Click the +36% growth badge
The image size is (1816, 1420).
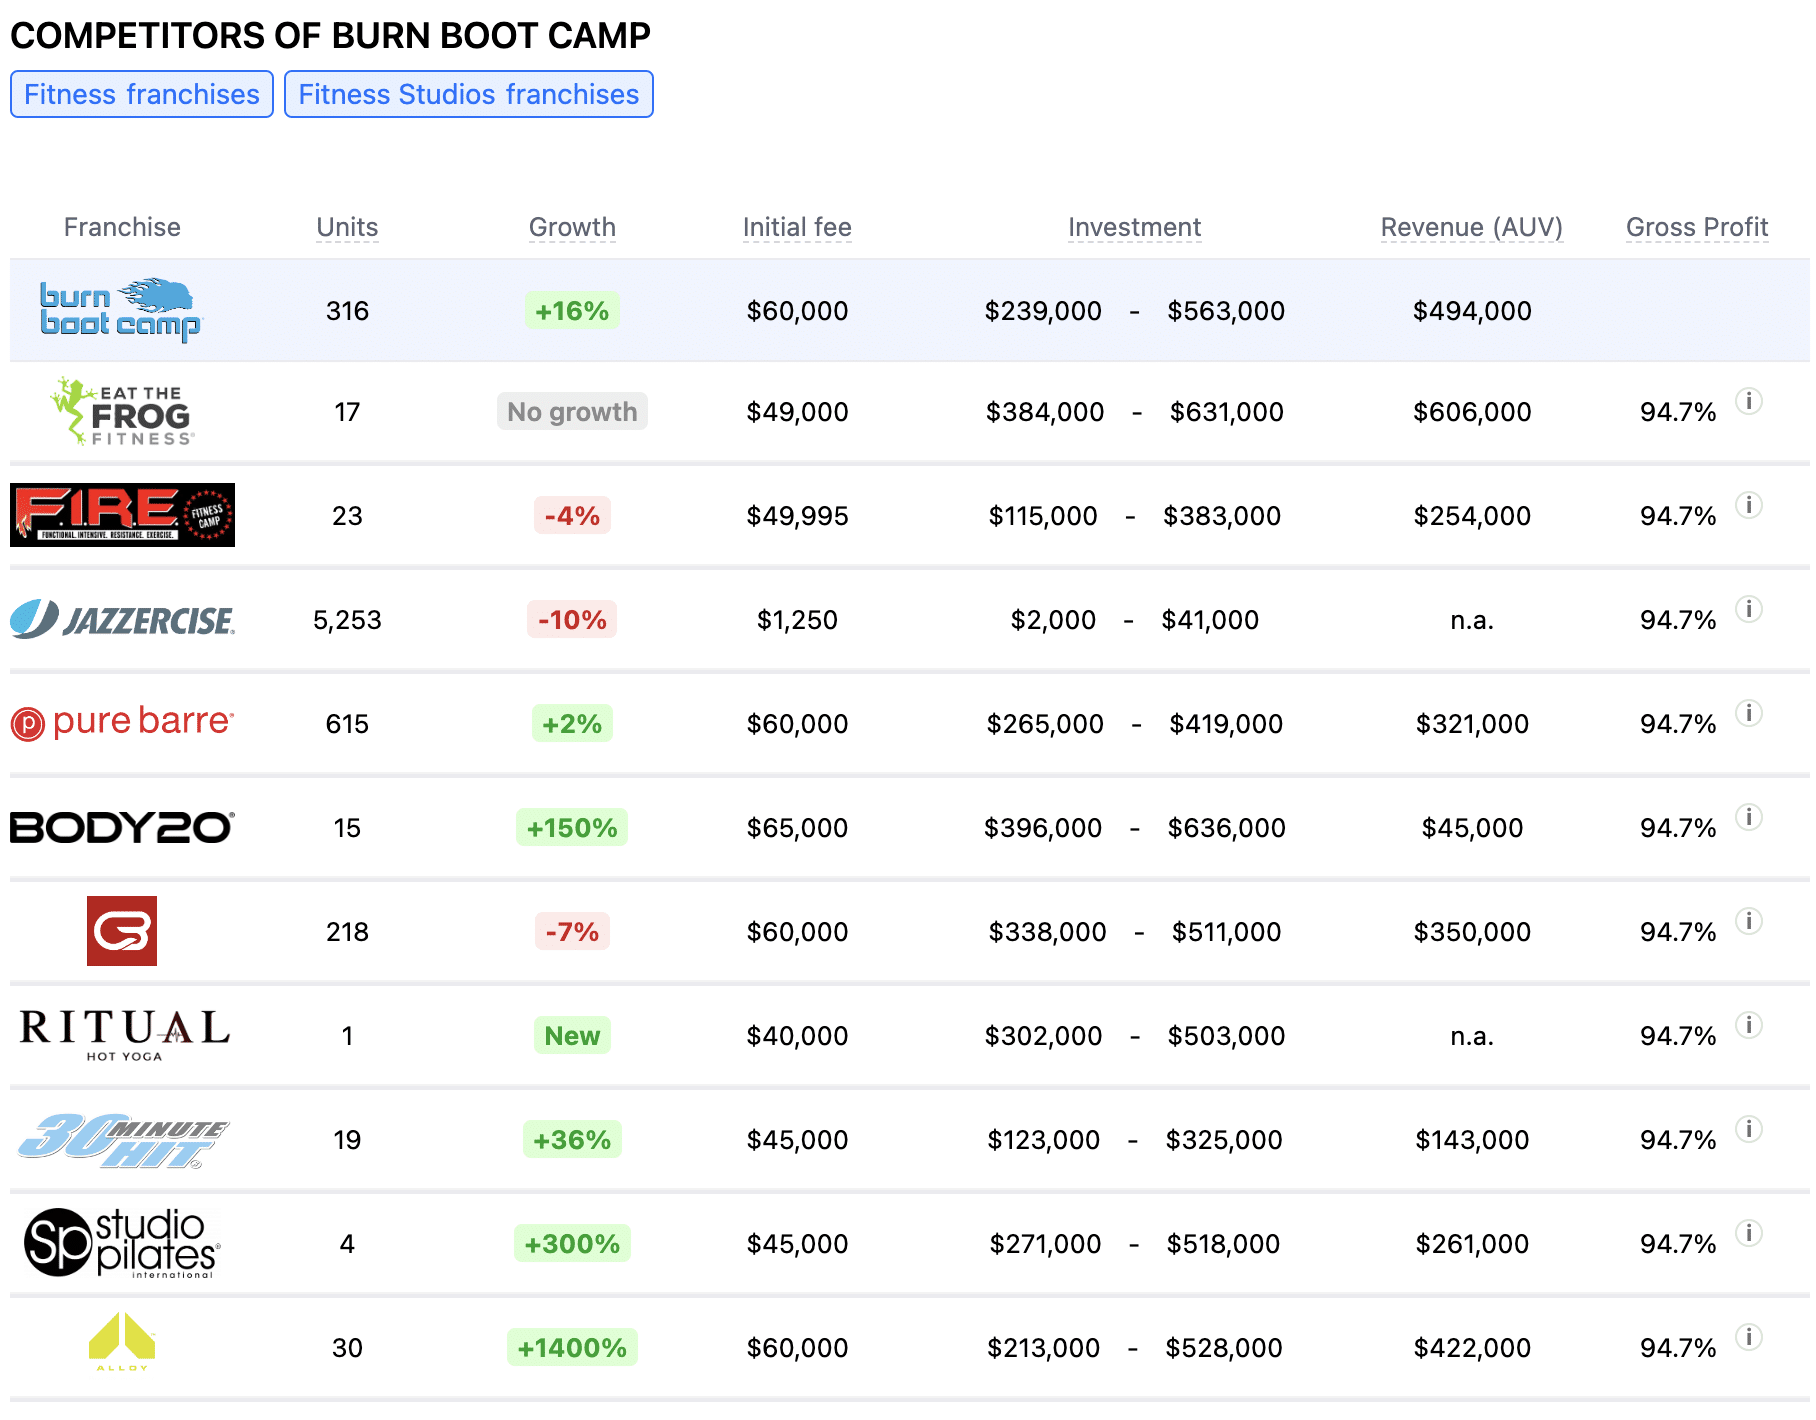572,1140
